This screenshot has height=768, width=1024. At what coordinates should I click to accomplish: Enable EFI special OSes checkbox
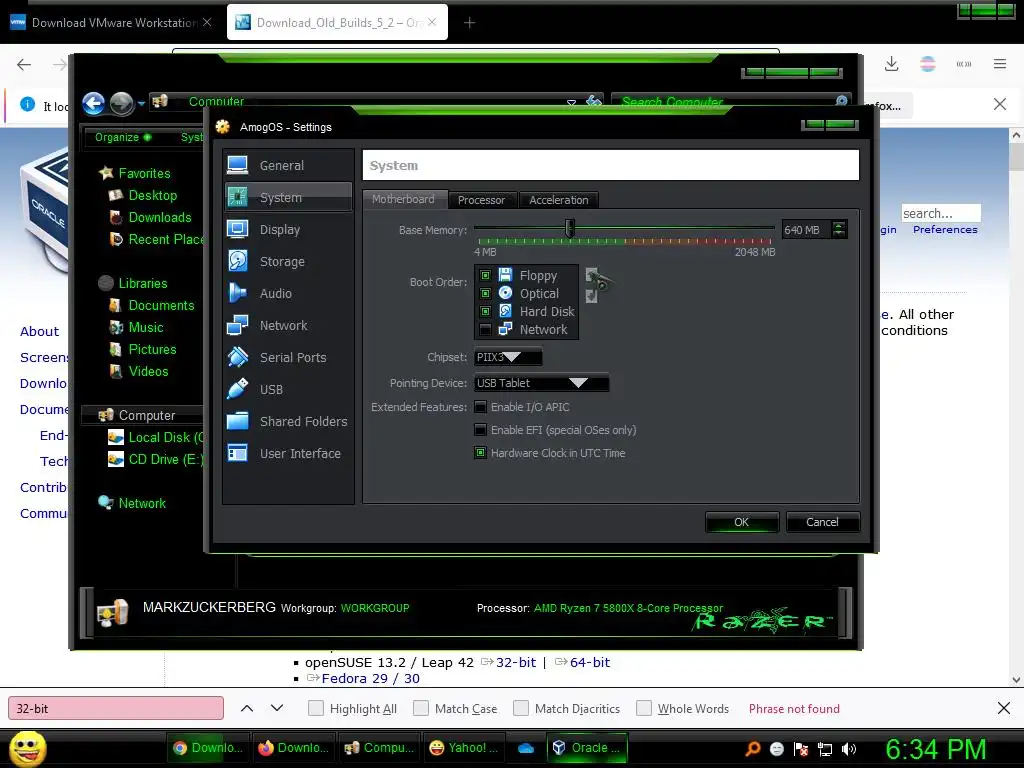(481, 430)
